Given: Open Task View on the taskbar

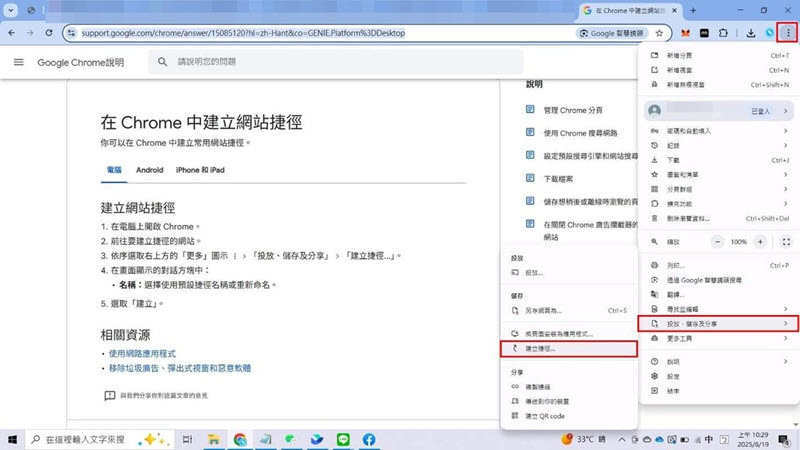Looking at the screenshot, I should pyautogui.click(x=187, y=439).
